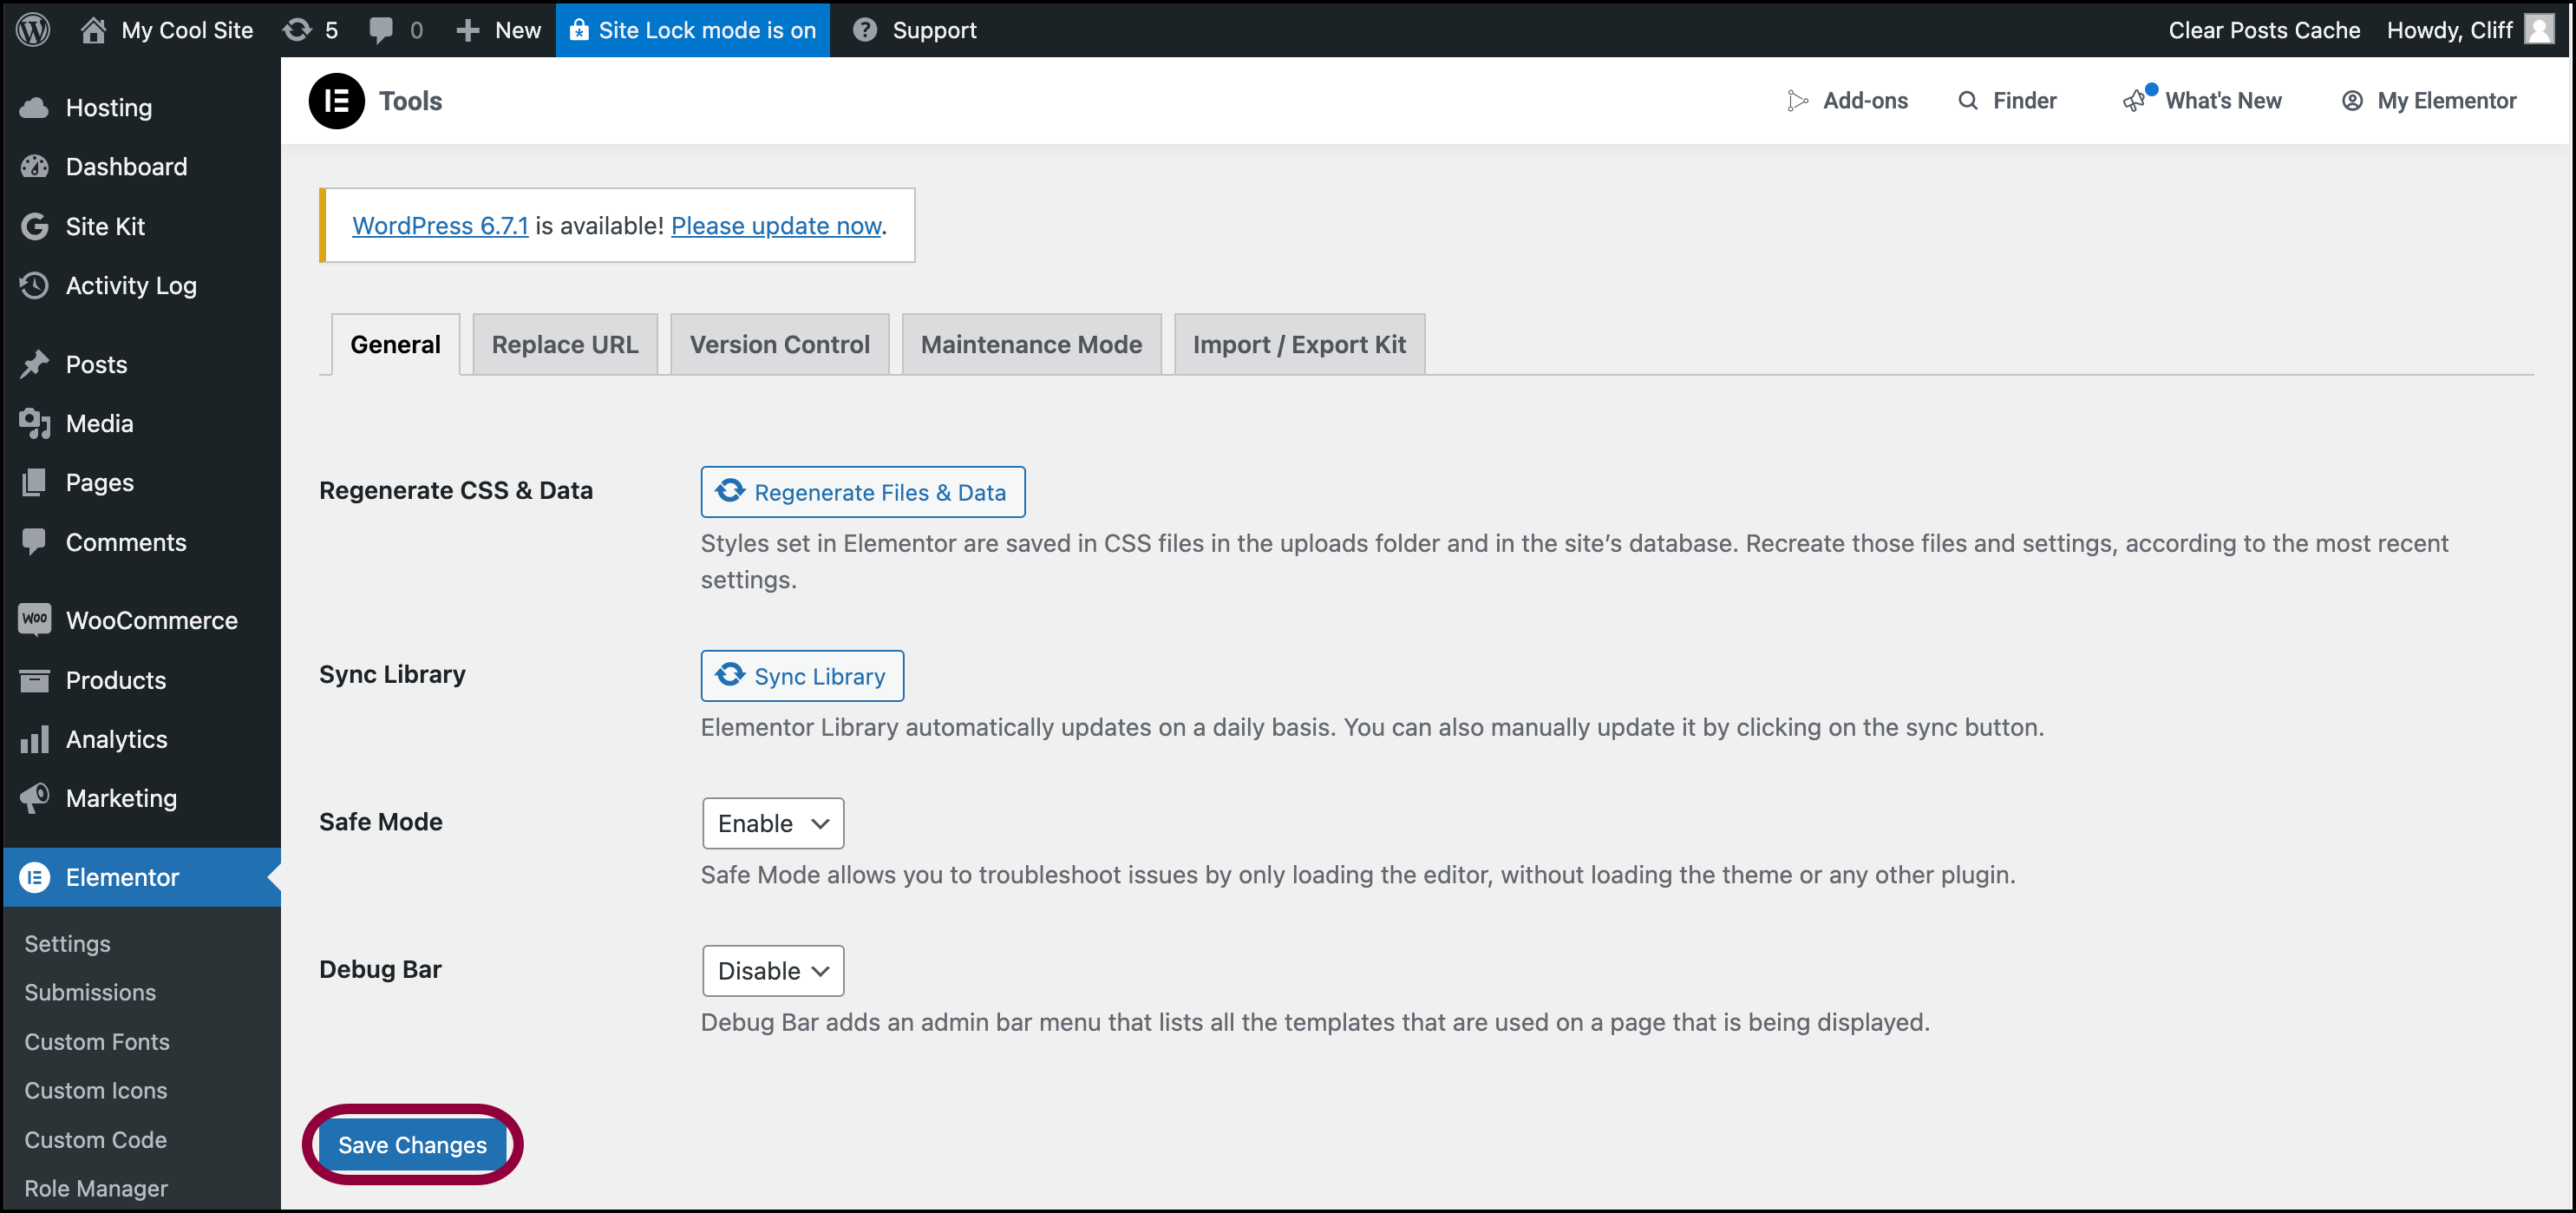Open the Marketing menu label
This screenshot has height=1213, width=2576.
(121, 799)
